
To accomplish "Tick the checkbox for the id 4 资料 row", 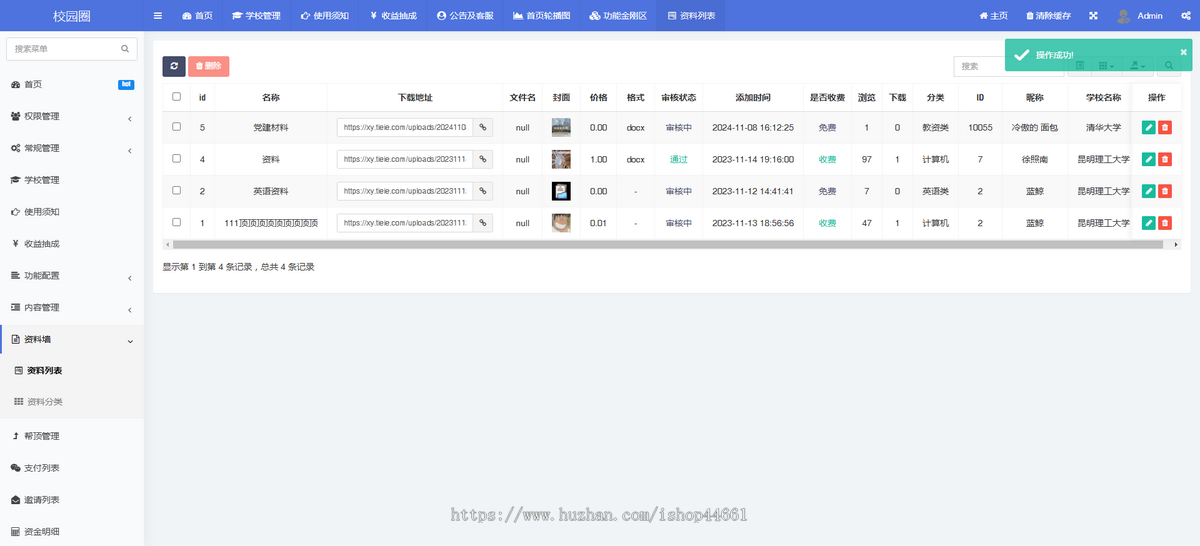I will coord(177,159).
